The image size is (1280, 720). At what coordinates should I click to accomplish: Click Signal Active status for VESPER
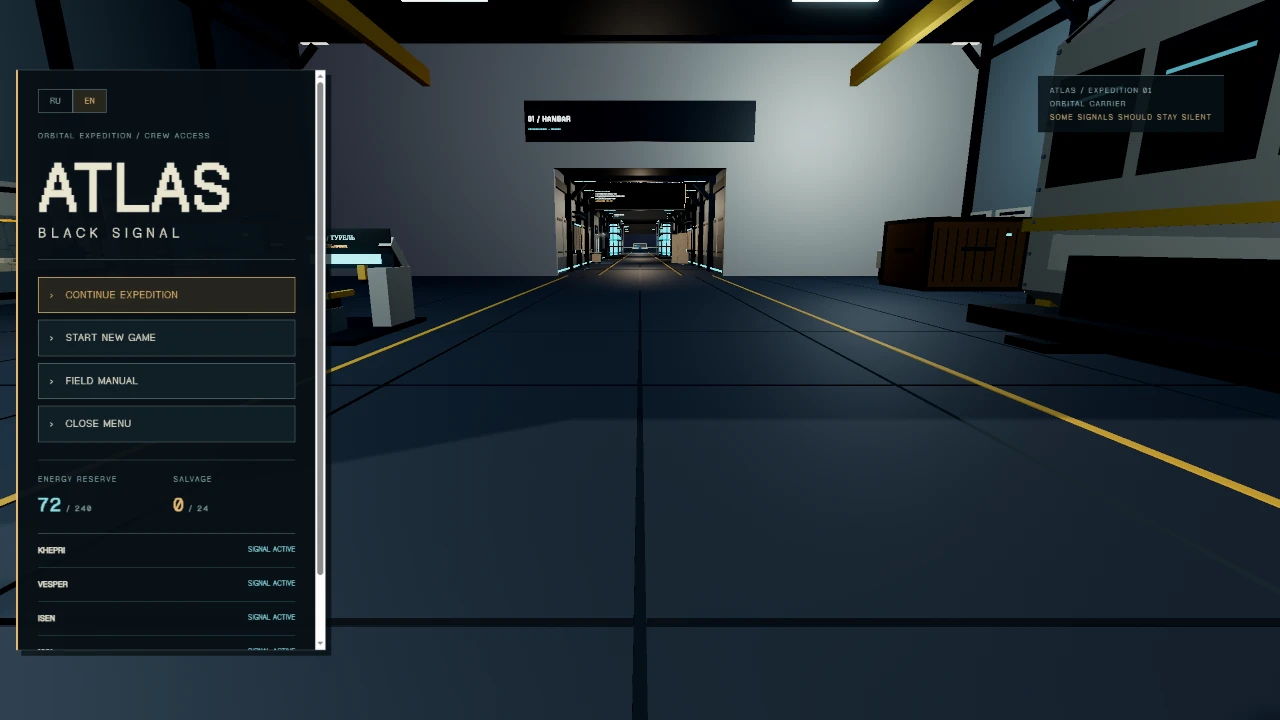(271, 583)
